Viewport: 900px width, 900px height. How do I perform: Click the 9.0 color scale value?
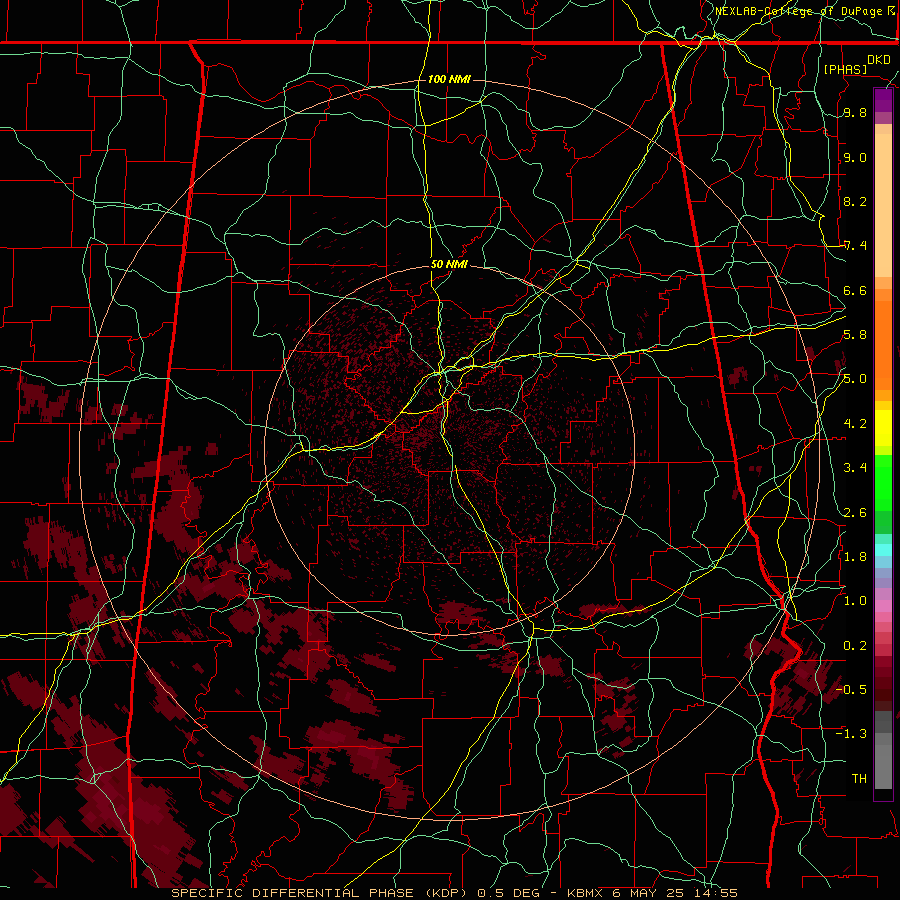pos(855,157)
